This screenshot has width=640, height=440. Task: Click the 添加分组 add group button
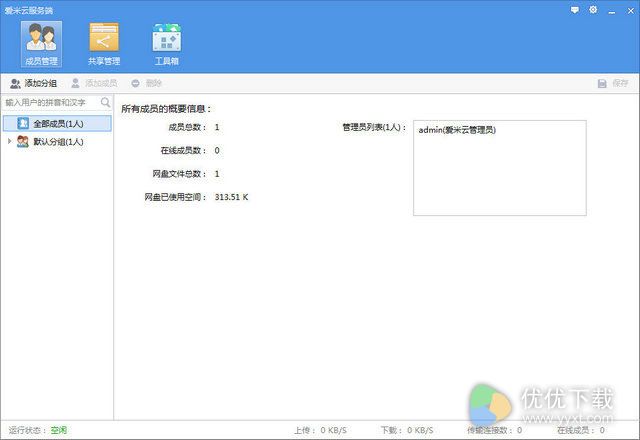(34, 84)
